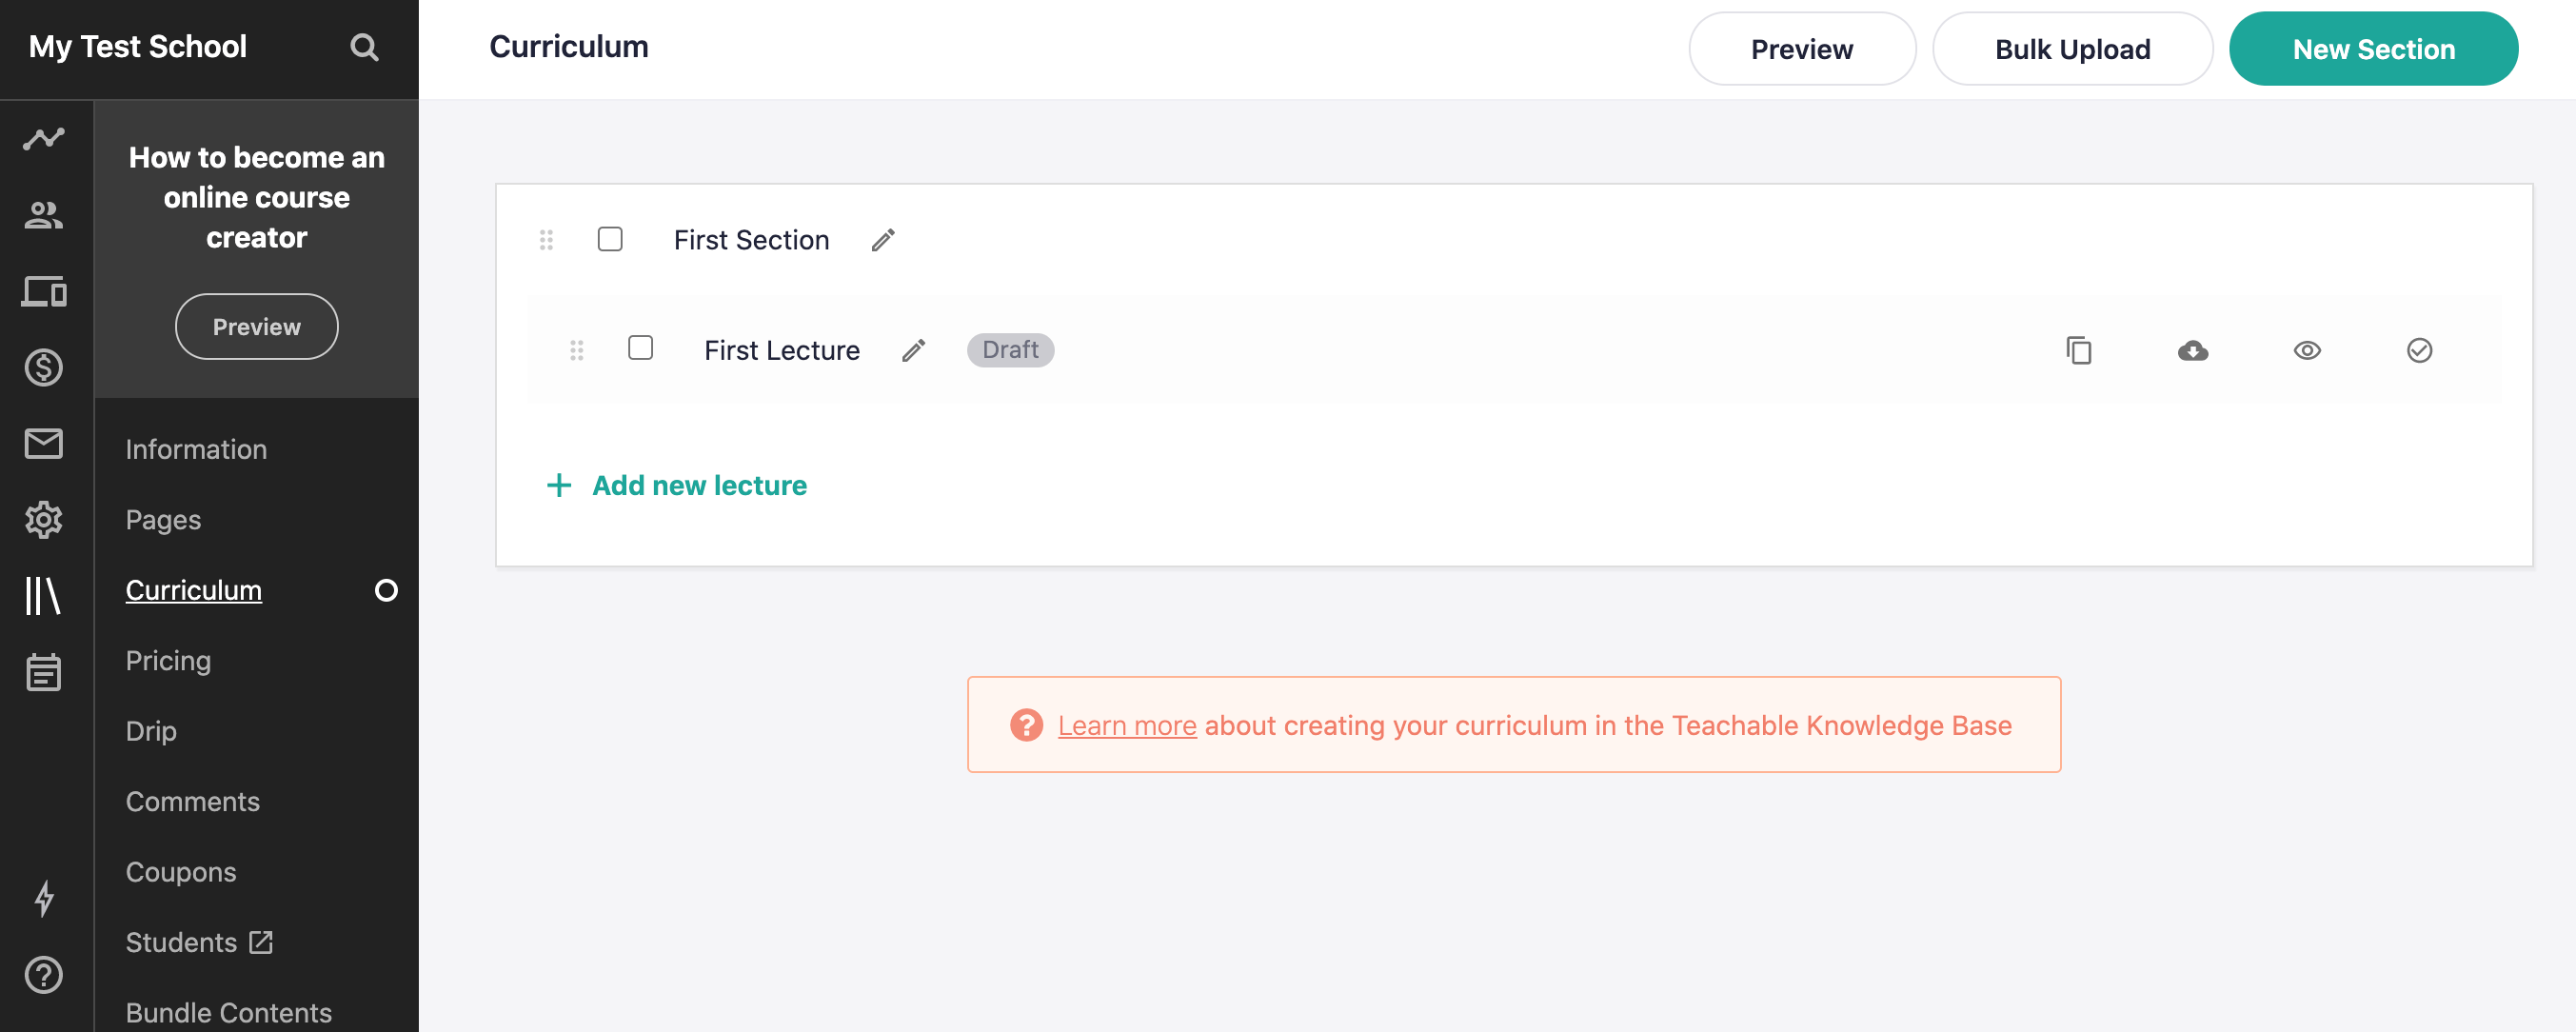Click the cloud download icon for First Lecture
The width and height of the screenshot is (2576, 1032).
point(2192,350)
